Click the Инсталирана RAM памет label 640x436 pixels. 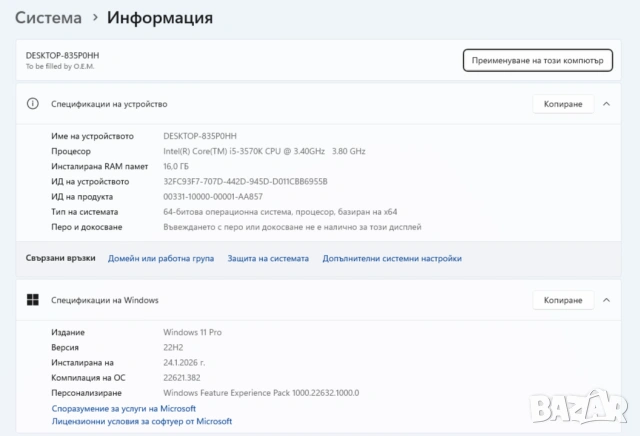[100, 166]
